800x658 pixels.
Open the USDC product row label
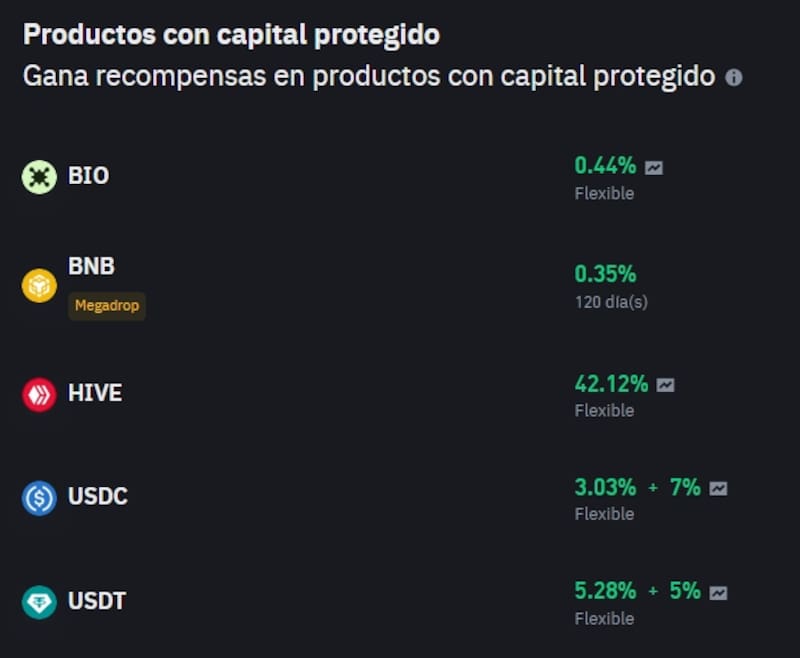coord(98,497)
